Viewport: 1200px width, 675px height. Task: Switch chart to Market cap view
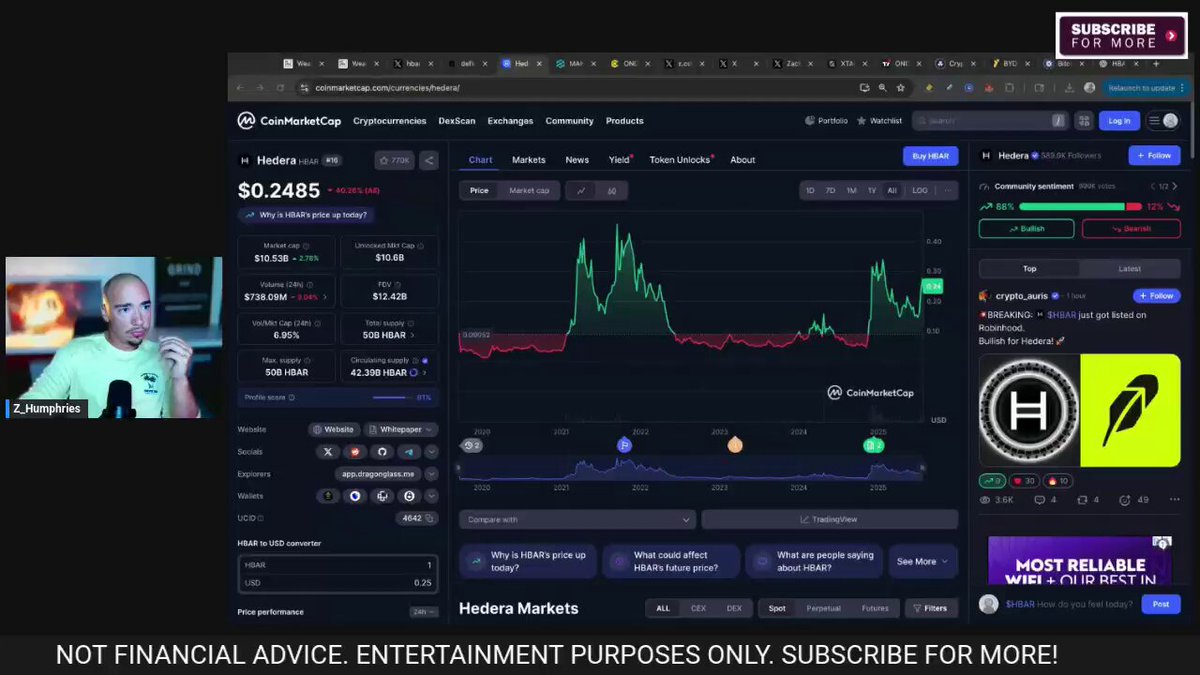click(x=529, y=190)
